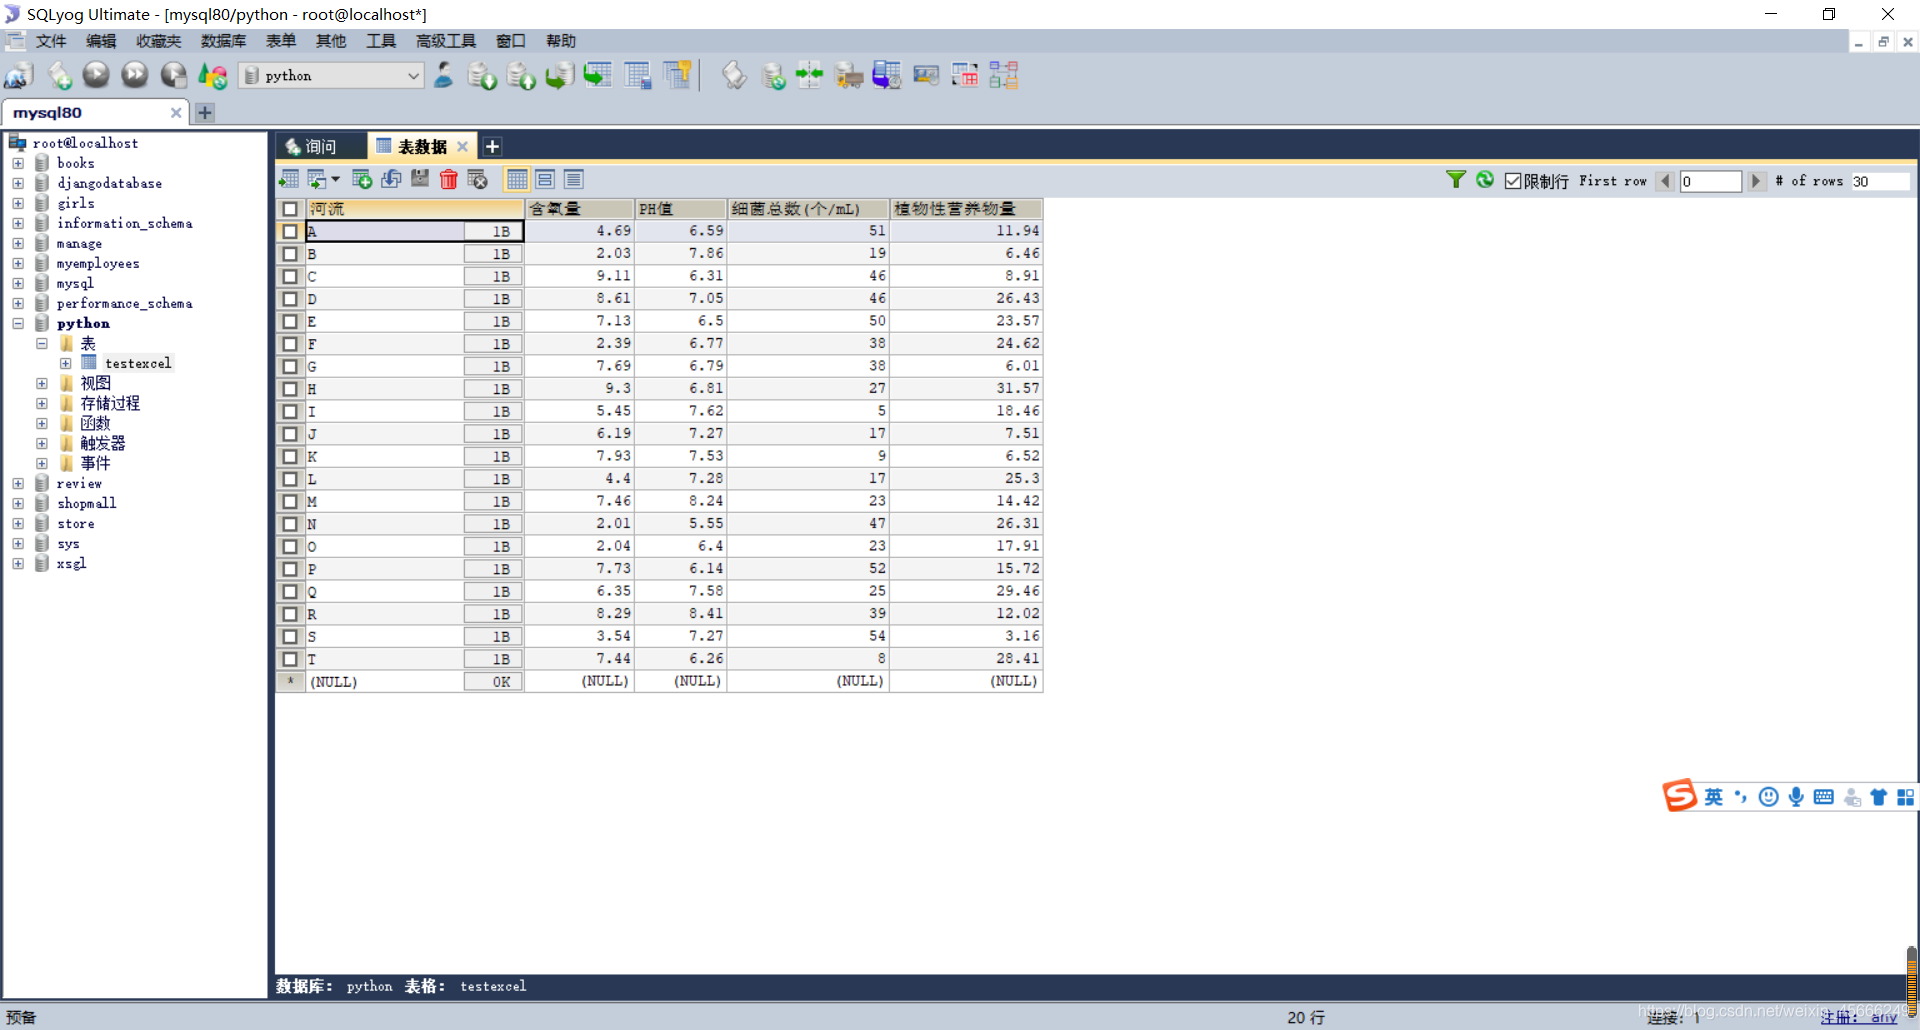Expand the 视图 folder node

point(42,383)
